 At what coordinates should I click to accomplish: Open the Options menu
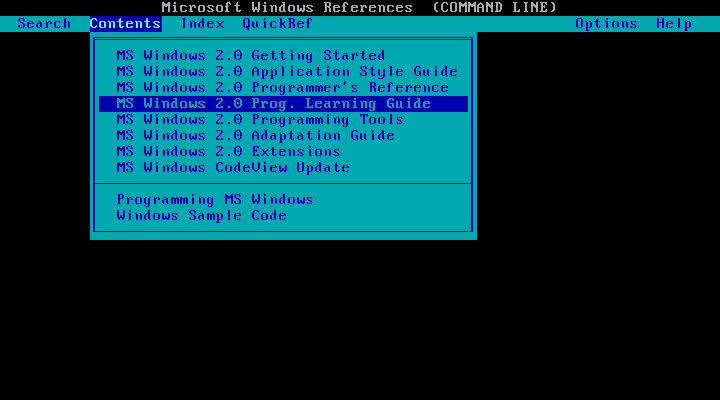pyautogui.click(x=606, y=24)
